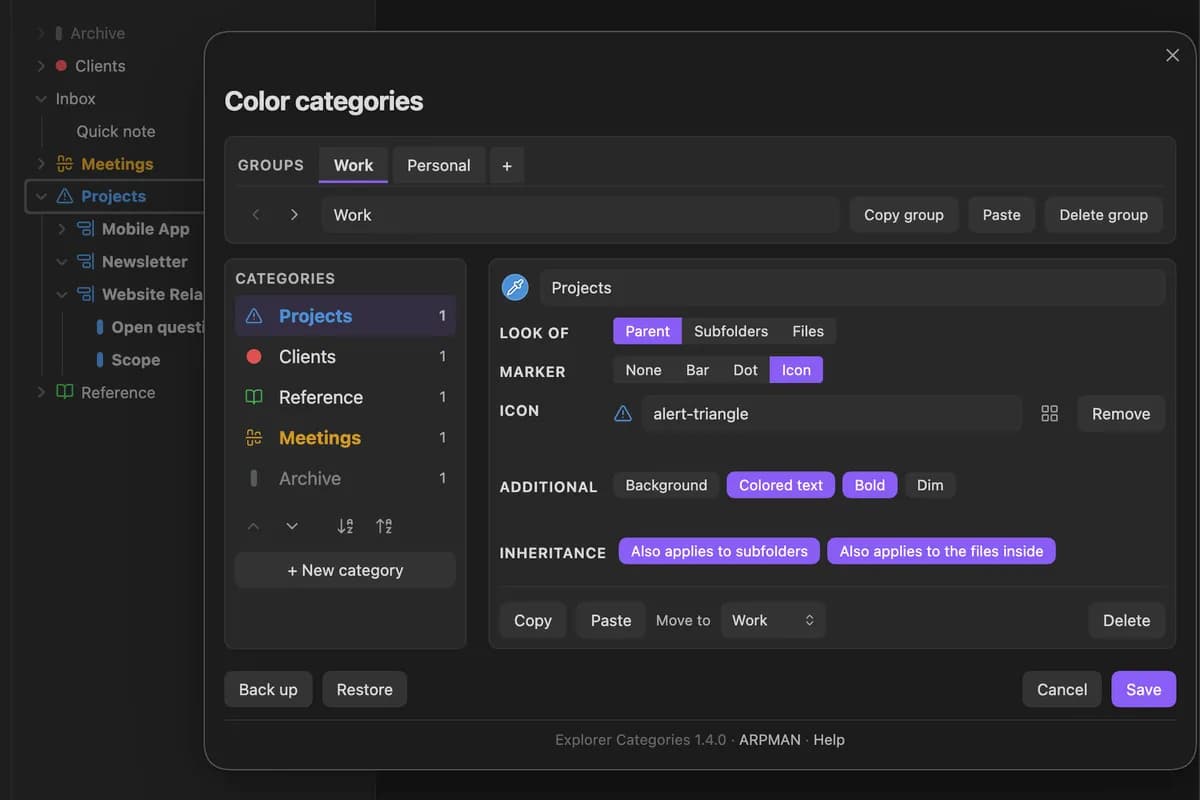This screenshot has height=800, width=1200.
Task: Set Look Of to Files
Action: (808, 331)
